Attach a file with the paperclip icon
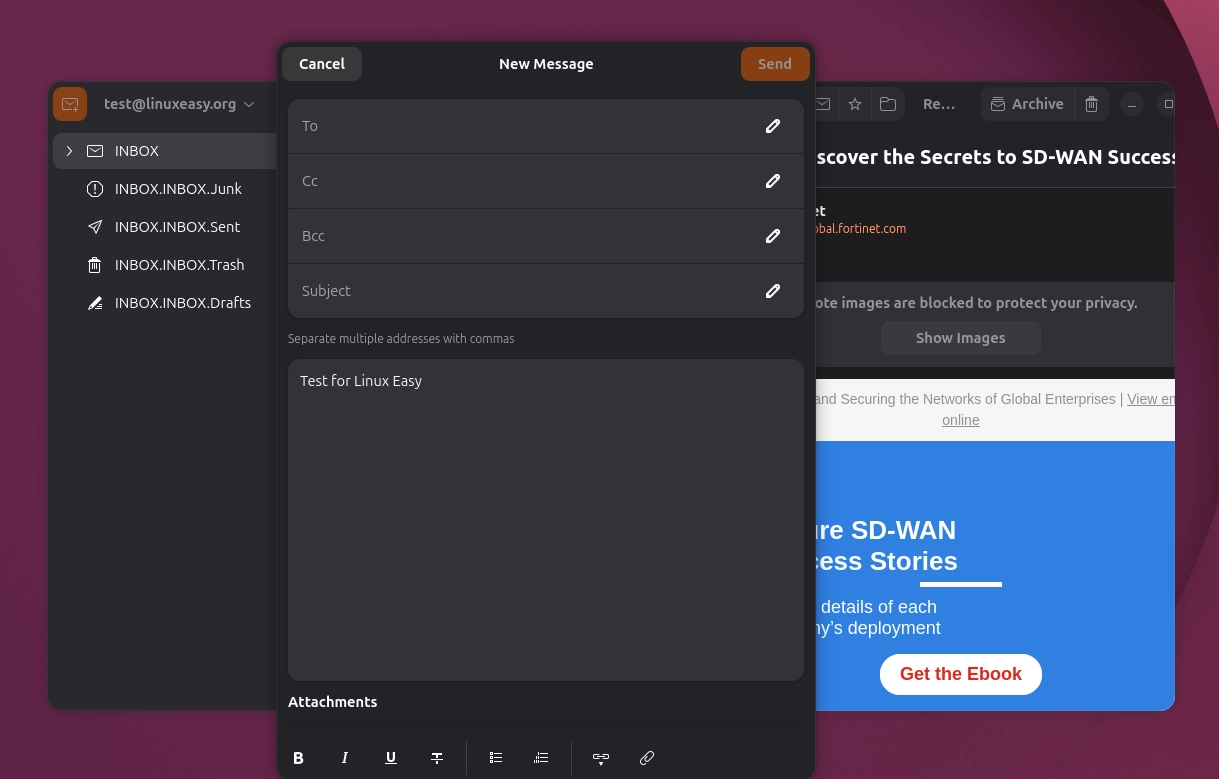The image size is (1219, 779). (x=647, y=758)
